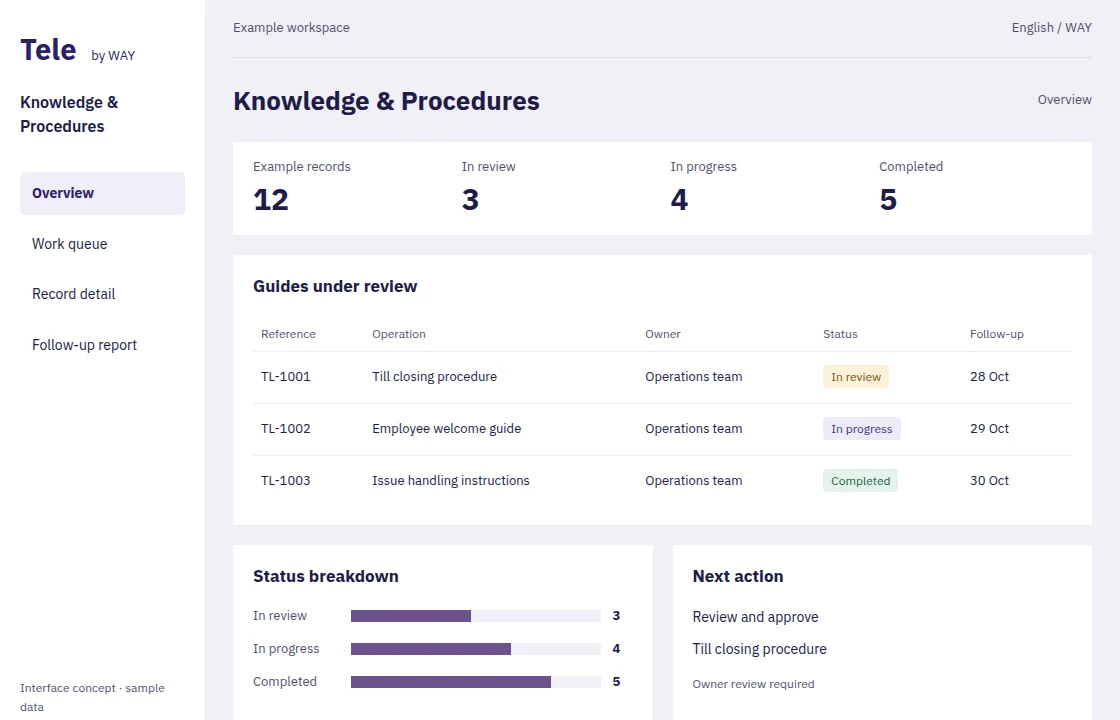1120x720 pixels.
Task: Click Completed label in Status breakdown
Action: [284, 681]
